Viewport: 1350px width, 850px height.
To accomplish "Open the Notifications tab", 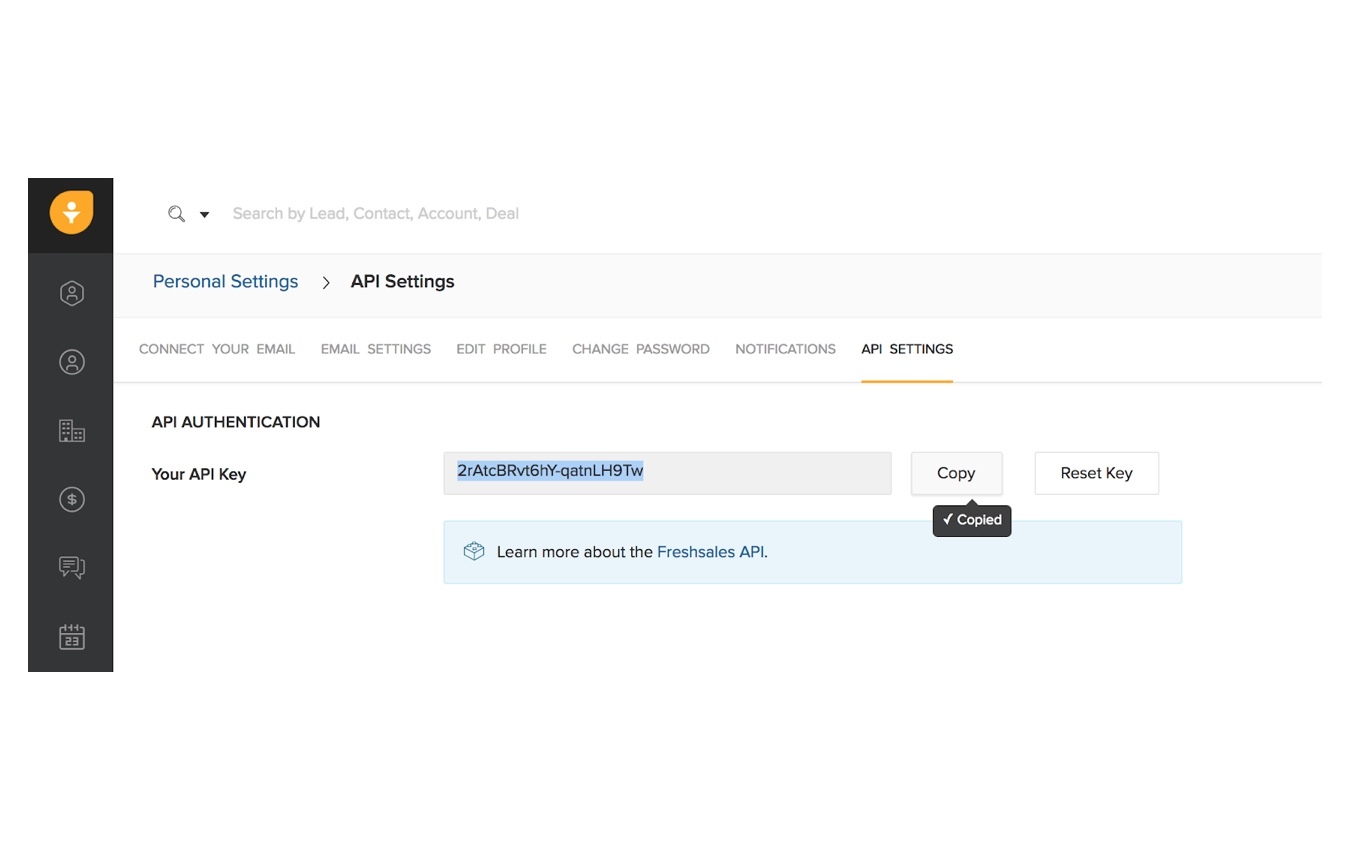I will click(785, 349).
